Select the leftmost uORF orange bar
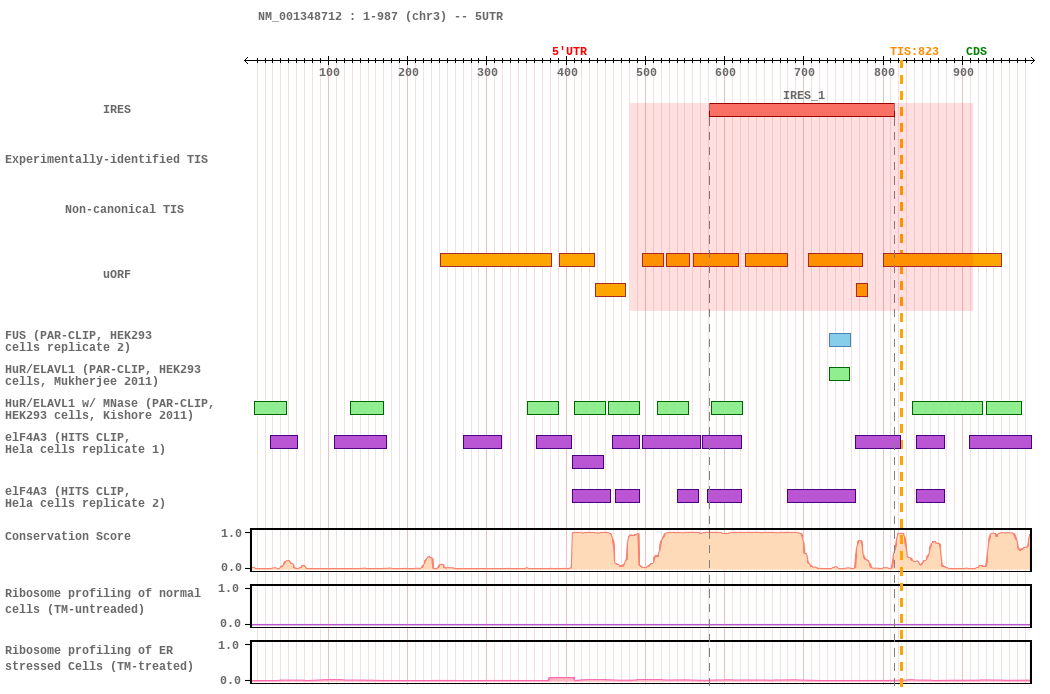 (x=495, y=260)
